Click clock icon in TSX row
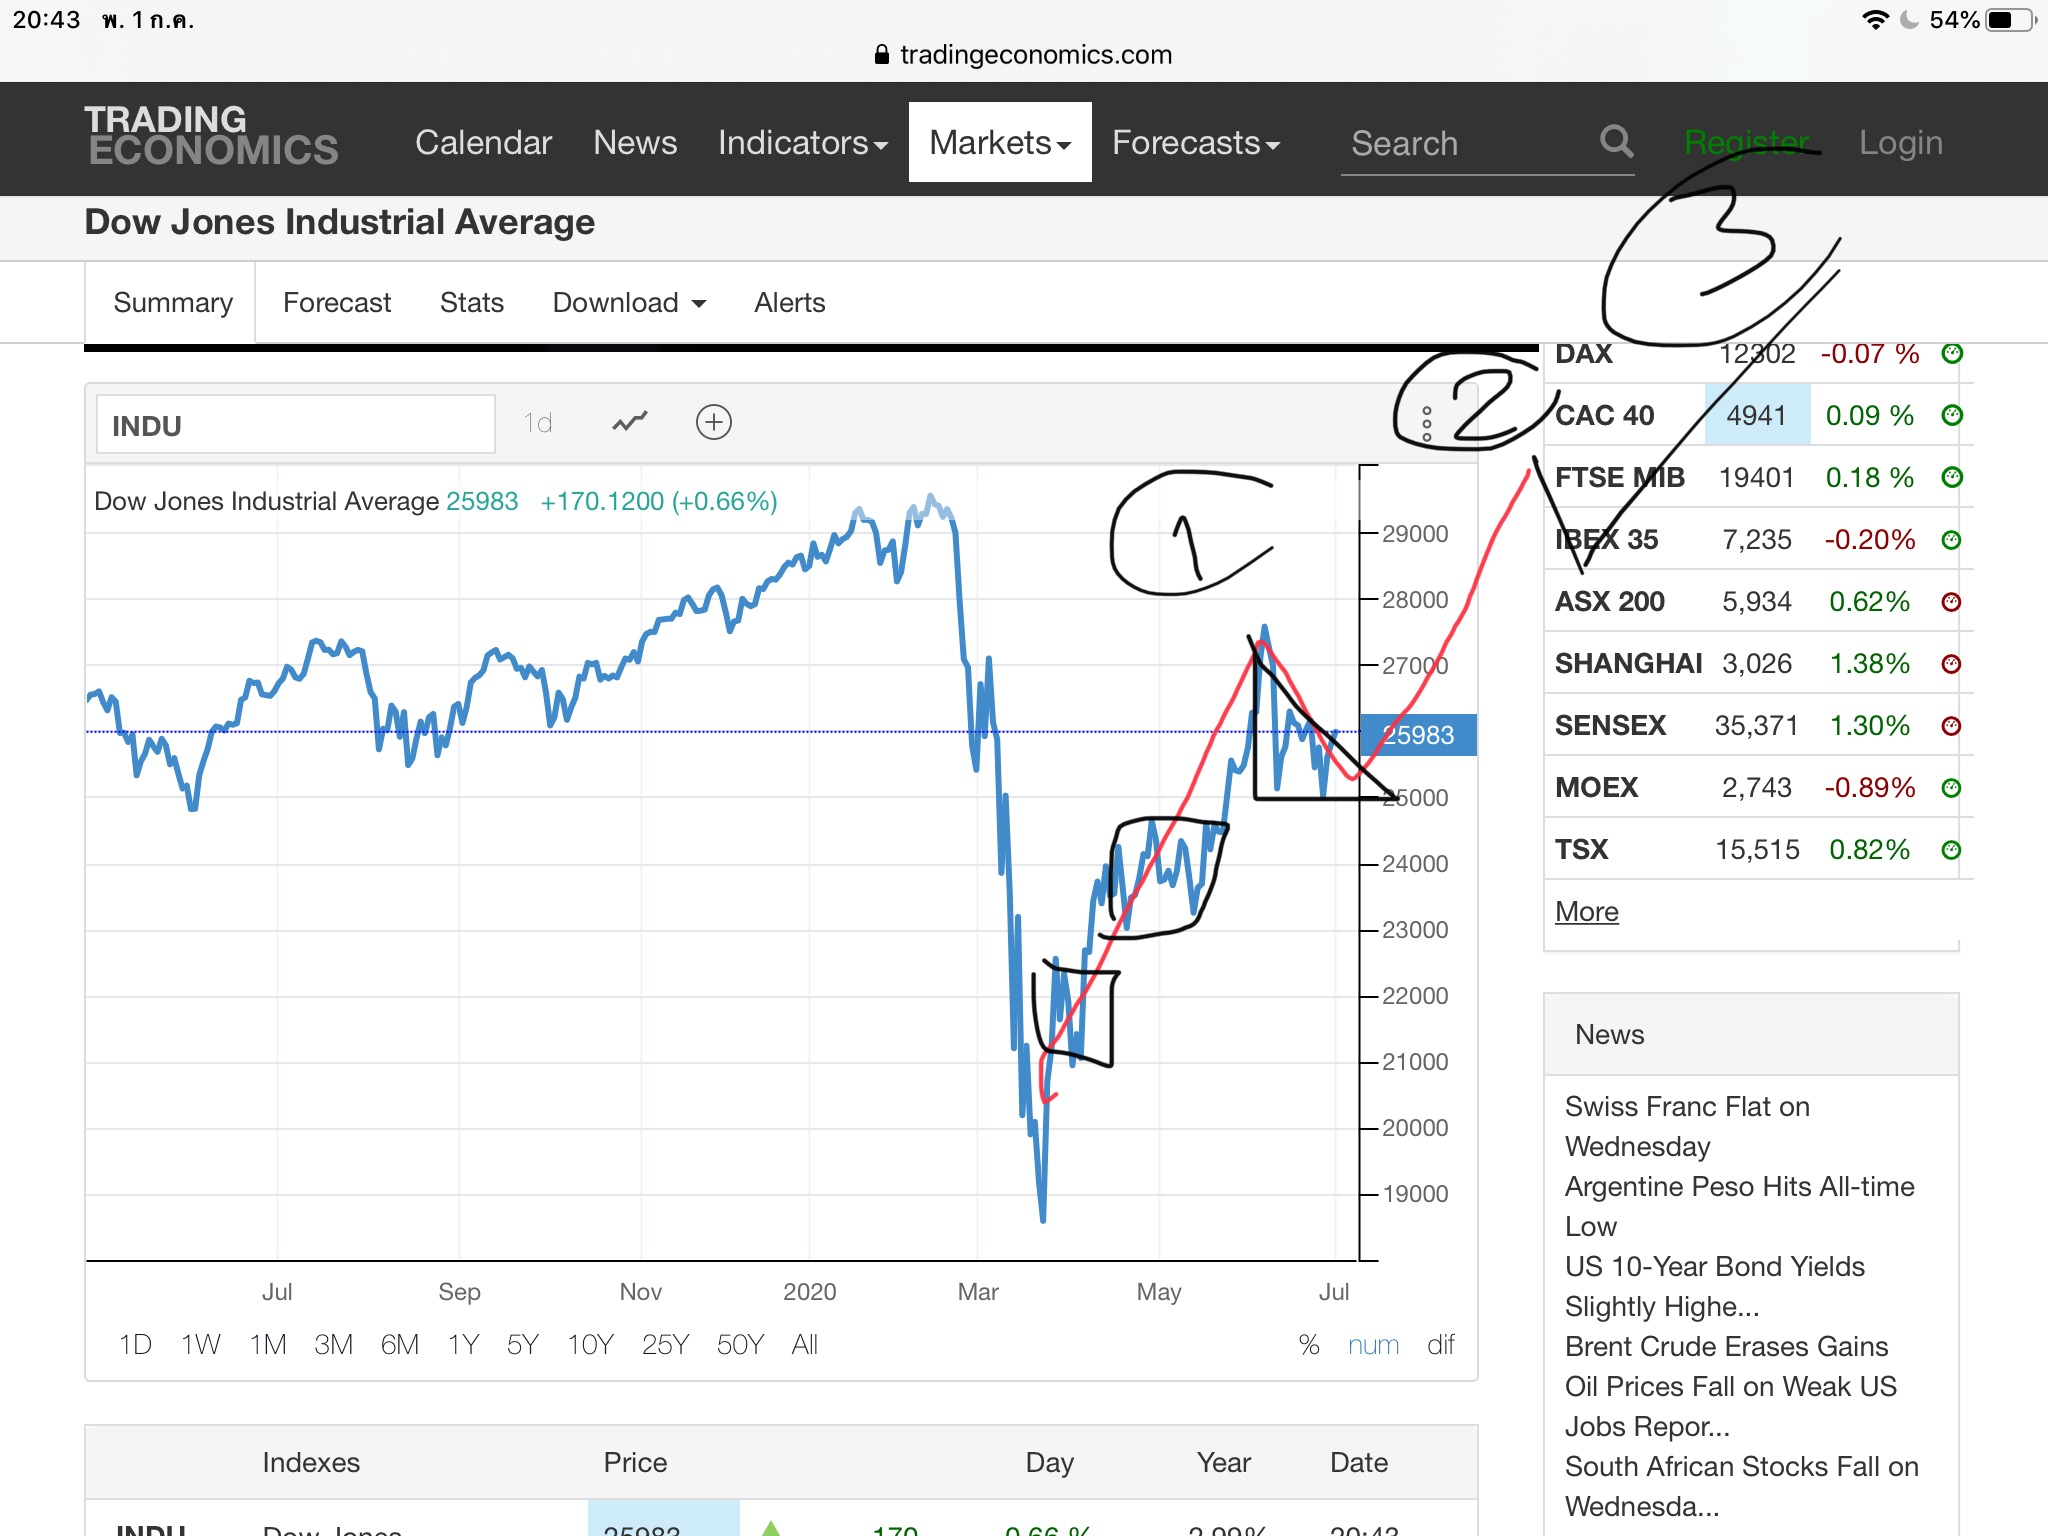This screenshot has width=2048, height=1536. [1951, 850]
